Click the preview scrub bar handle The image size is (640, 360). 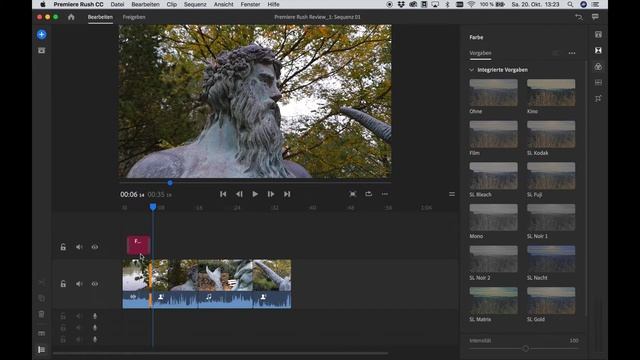coord(170,183)
